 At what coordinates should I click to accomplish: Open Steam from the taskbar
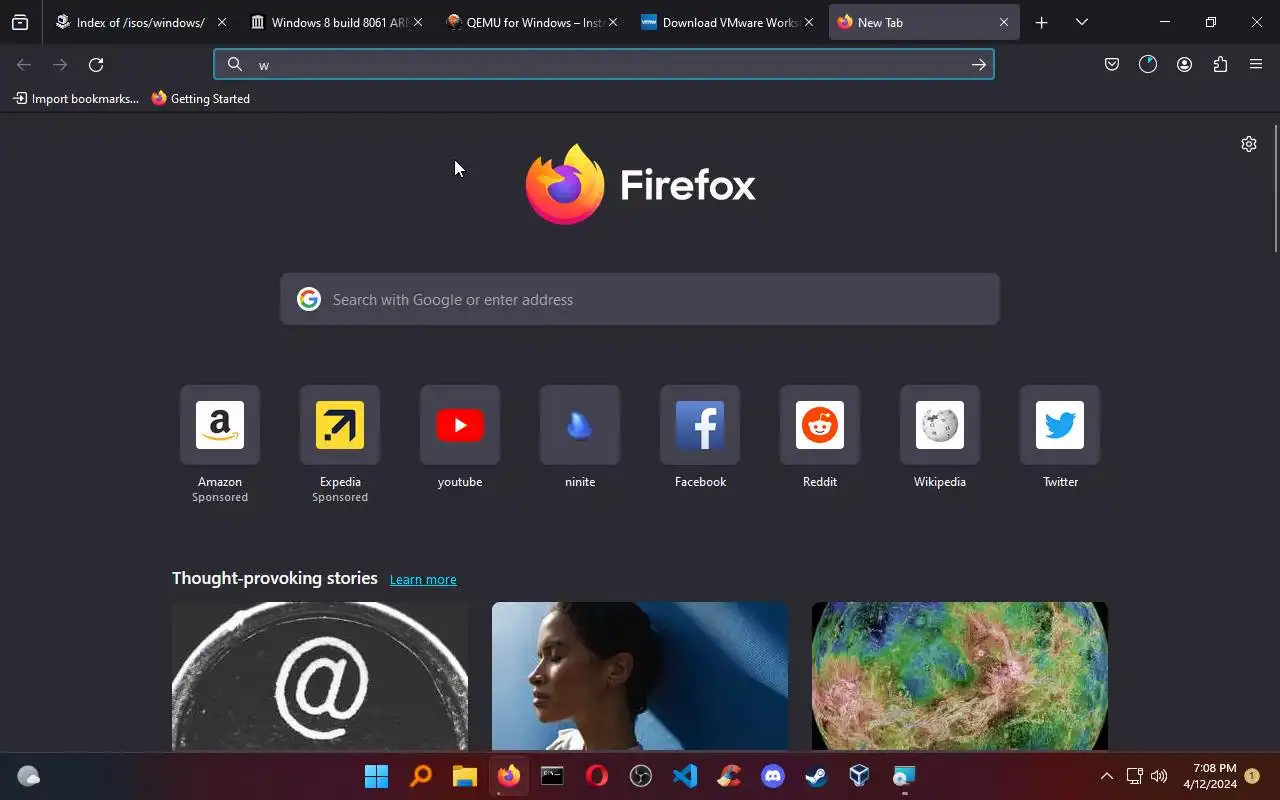[817, 776]
